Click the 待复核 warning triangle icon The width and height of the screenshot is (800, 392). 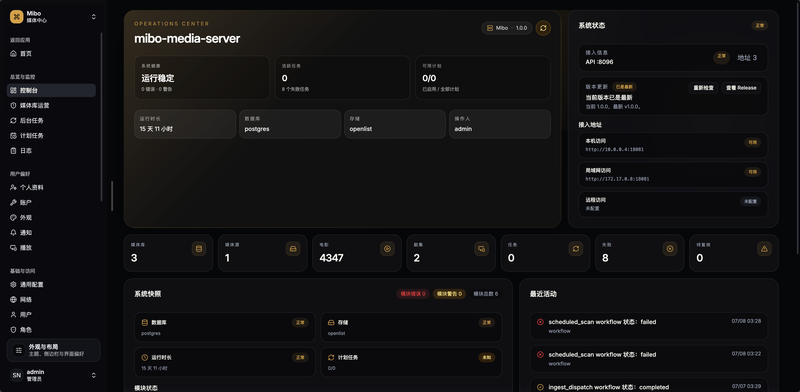(764, 249)
